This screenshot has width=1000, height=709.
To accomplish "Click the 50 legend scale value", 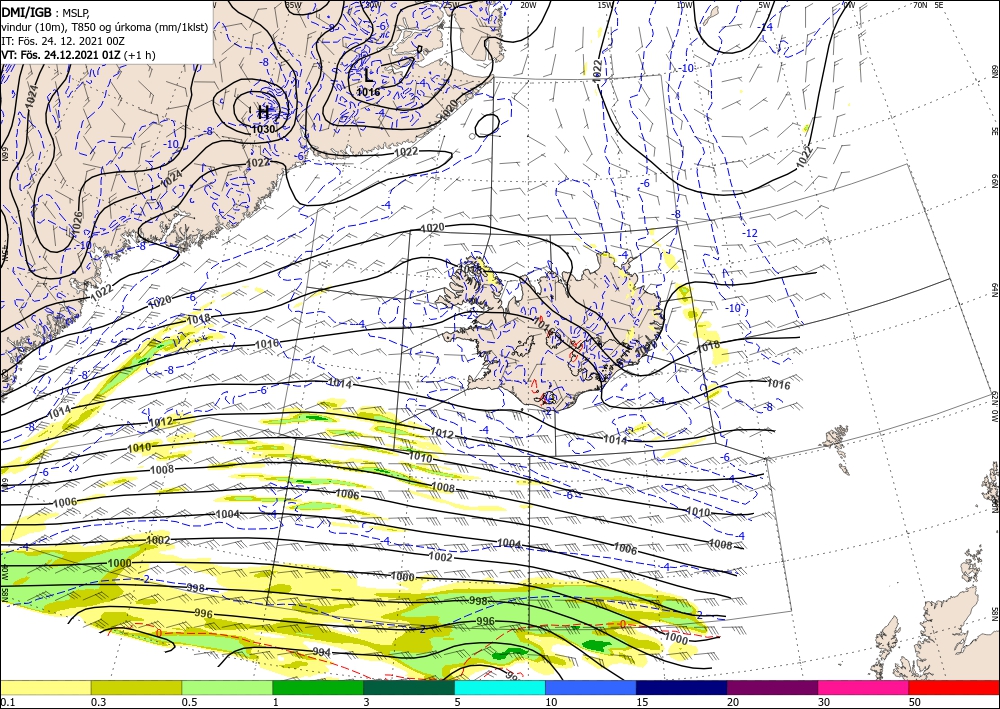I will coord(914,702).
